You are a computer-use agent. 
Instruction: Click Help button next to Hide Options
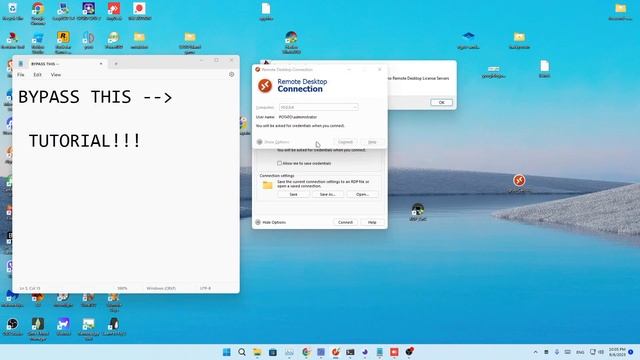[x=372, y=222]
